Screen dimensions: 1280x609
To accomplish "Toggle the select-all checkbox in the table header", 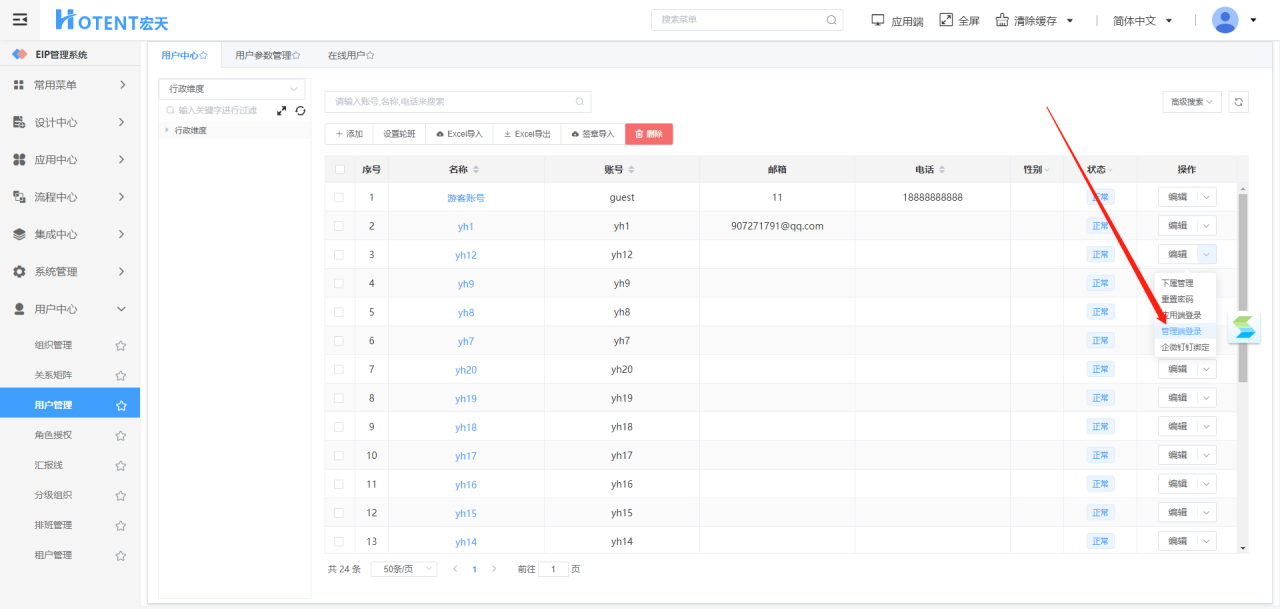I will click(x=340, y=170).
